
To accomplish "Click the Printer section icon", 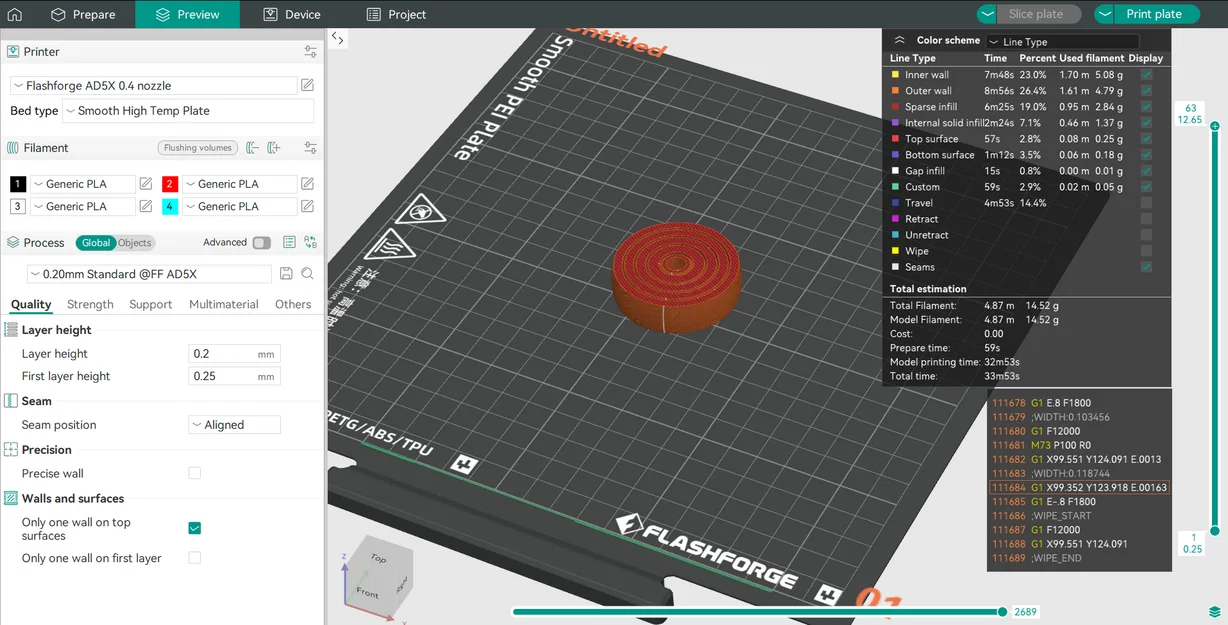I will point(13,51).
